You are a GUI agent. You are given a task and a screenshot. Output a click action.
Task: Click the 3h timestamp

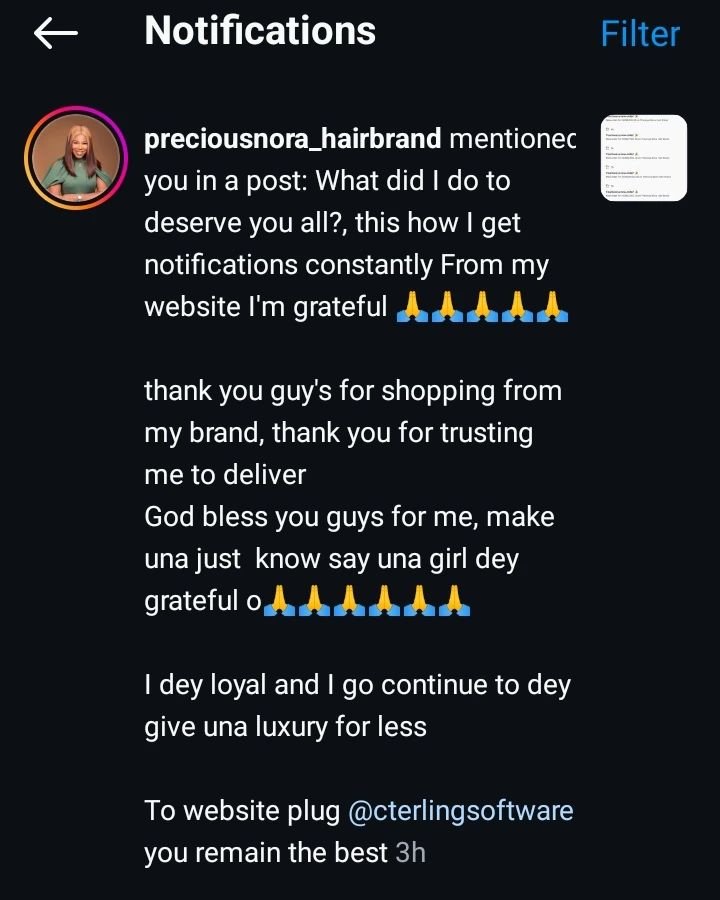point(410,853)
